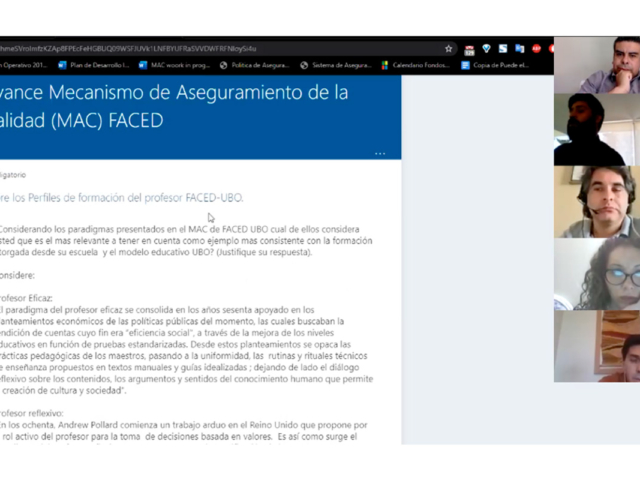Image resolution: width=640 pixels, height=480 pixels.
Task: Select video tile of woman with glasses
Action: (x=597, y=274)
